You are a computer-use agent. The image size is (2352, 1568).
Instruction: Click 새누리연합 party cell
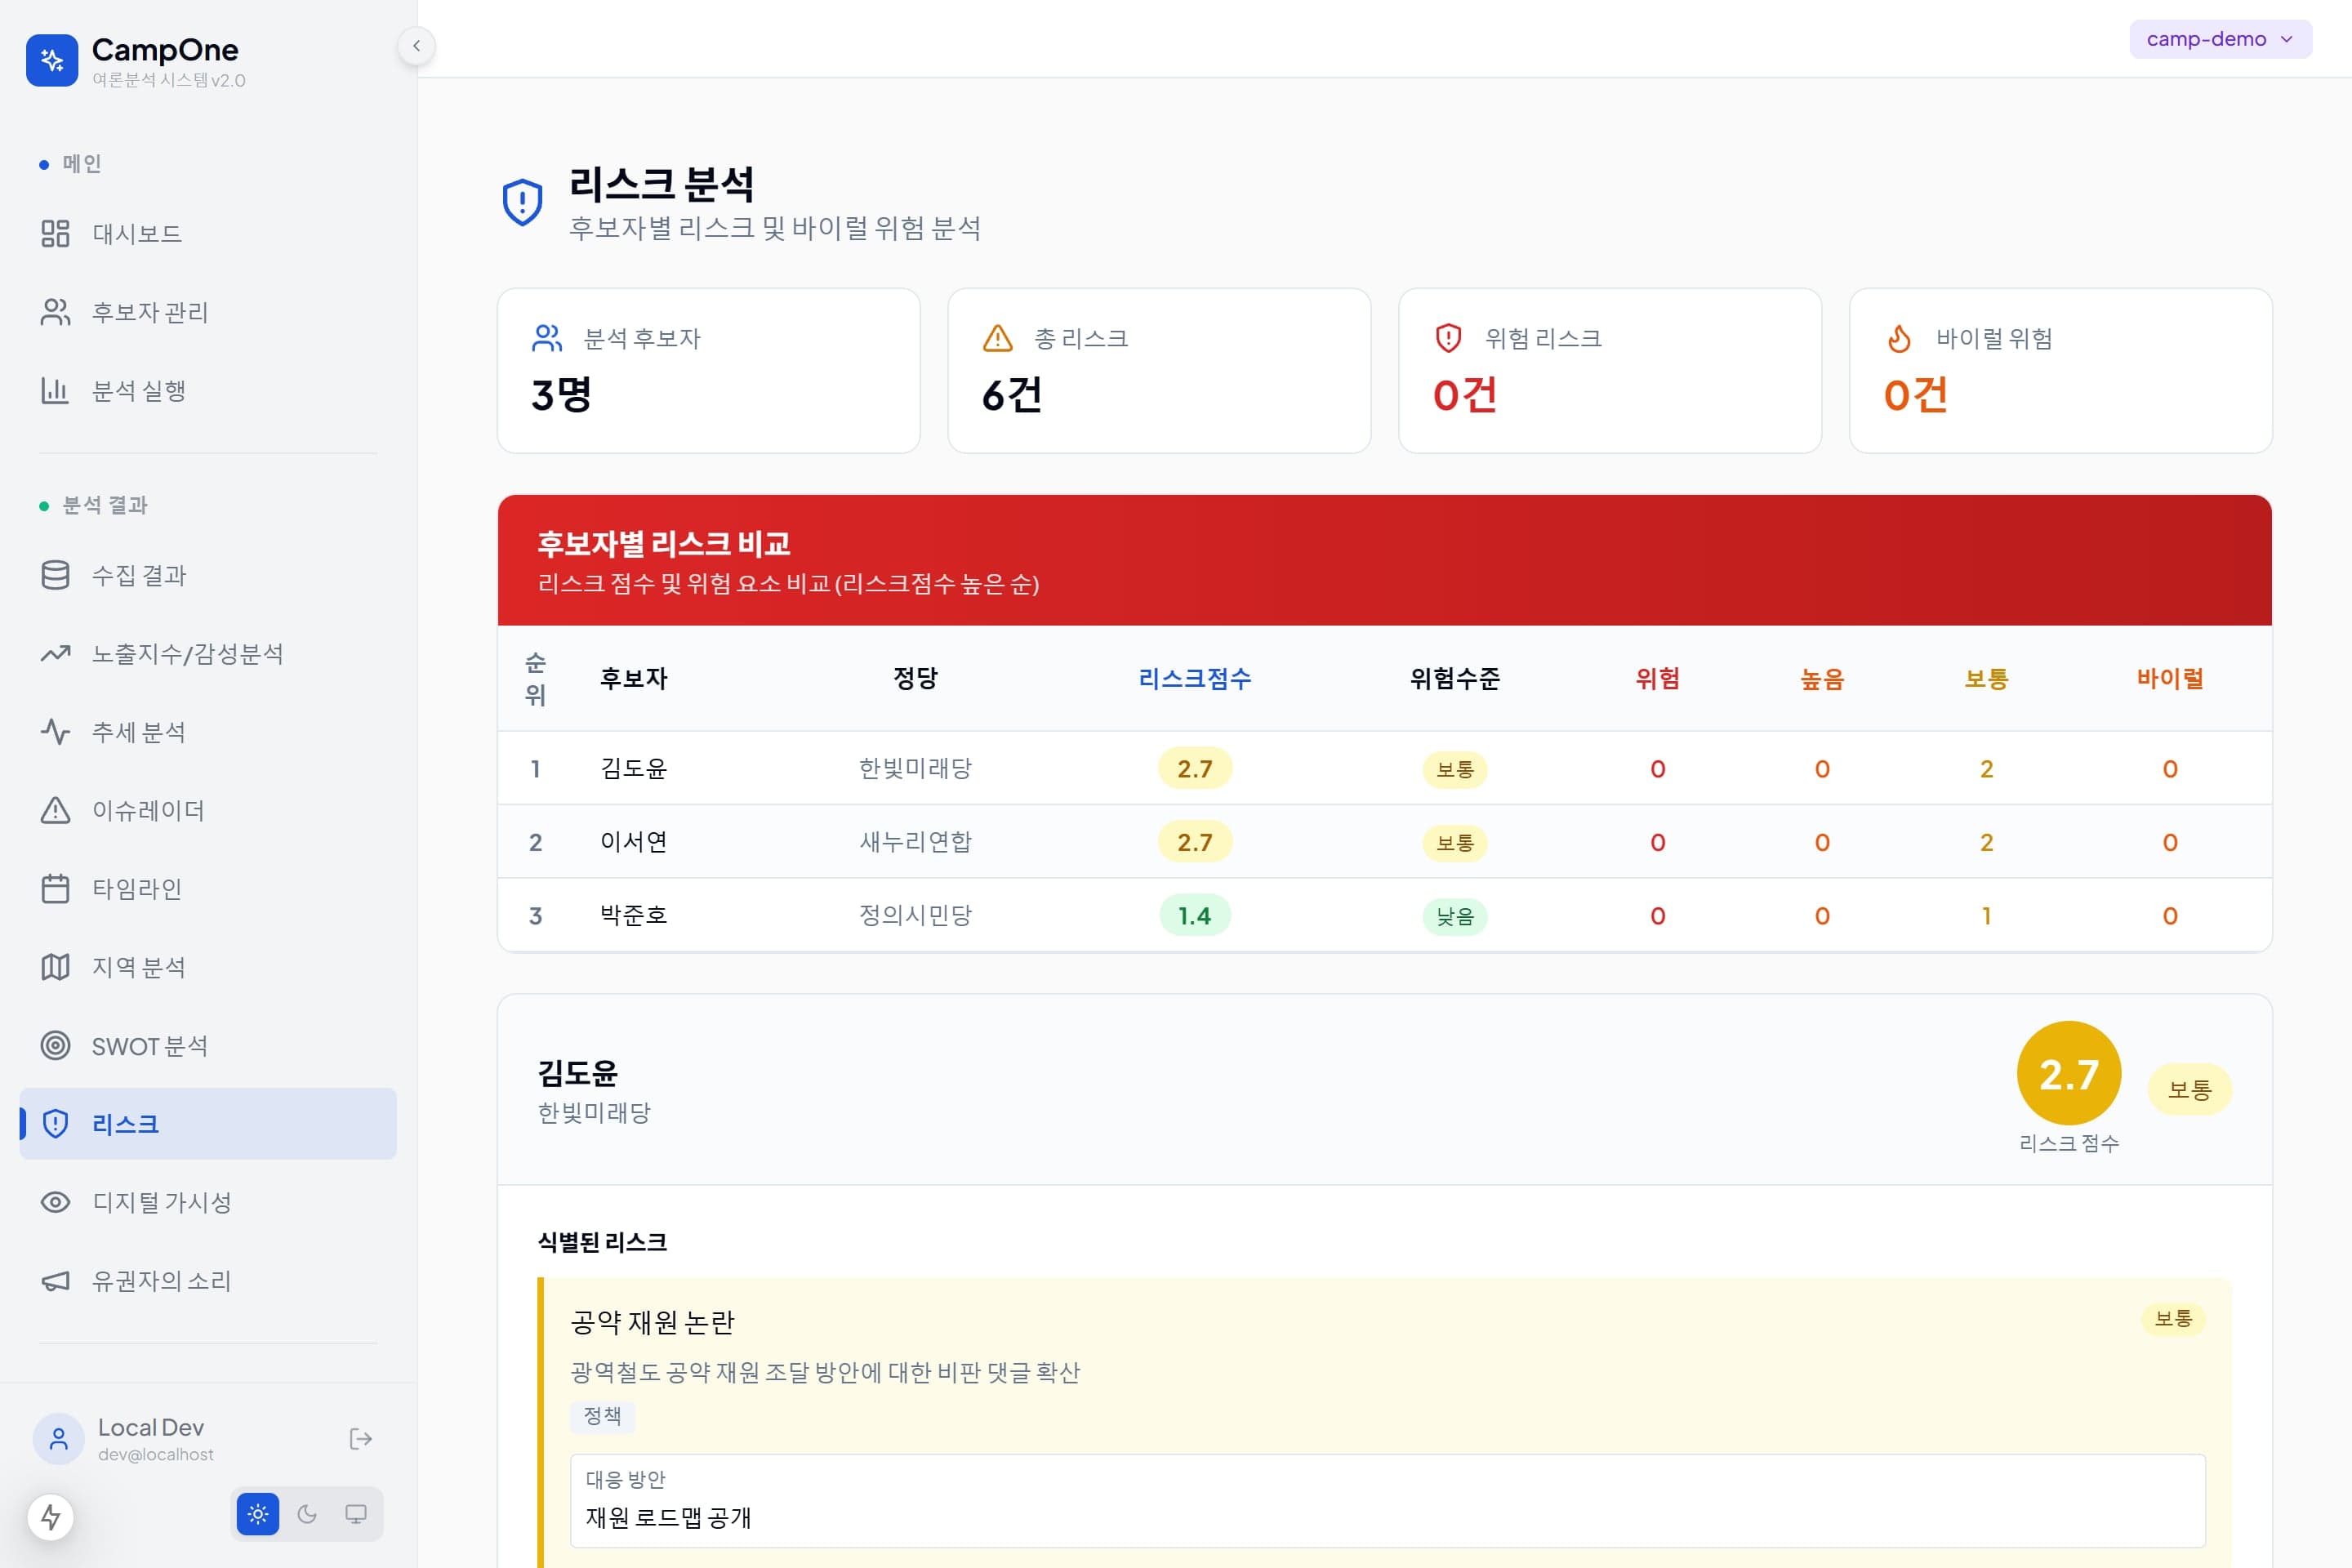coord(915,842)
